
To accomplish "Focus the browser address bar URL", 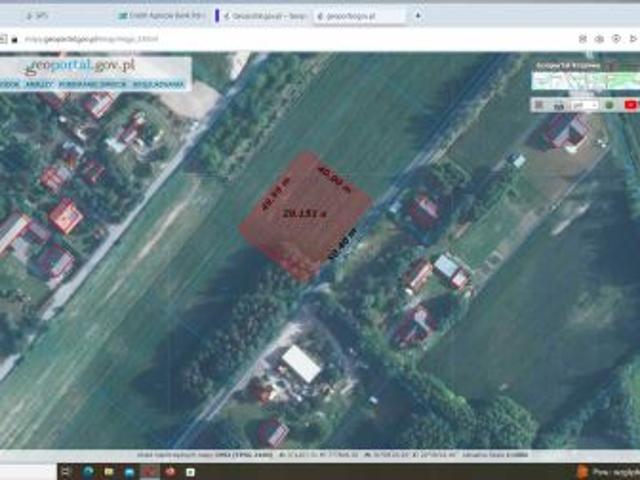I will click(x=91, y=39).
